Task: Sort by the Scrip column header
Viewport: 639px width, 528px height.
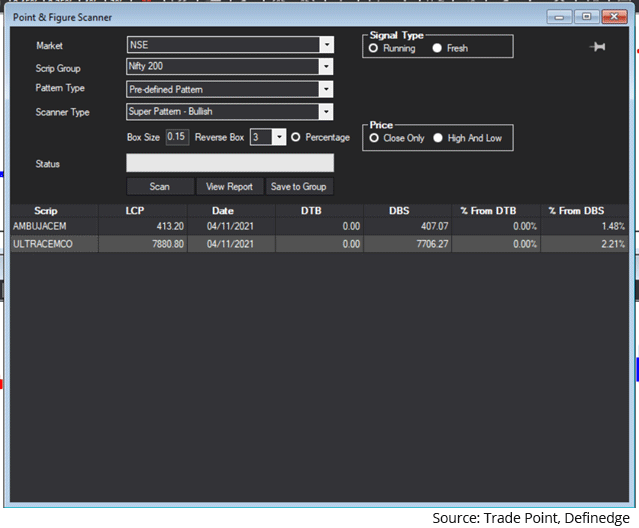Action: click(x=54, y=211)
